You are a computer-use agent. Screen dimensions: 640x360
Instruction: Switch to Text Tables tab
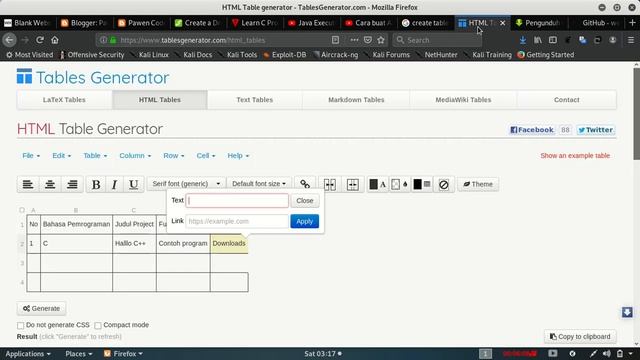pyautogui.click(x=255, y=100)
